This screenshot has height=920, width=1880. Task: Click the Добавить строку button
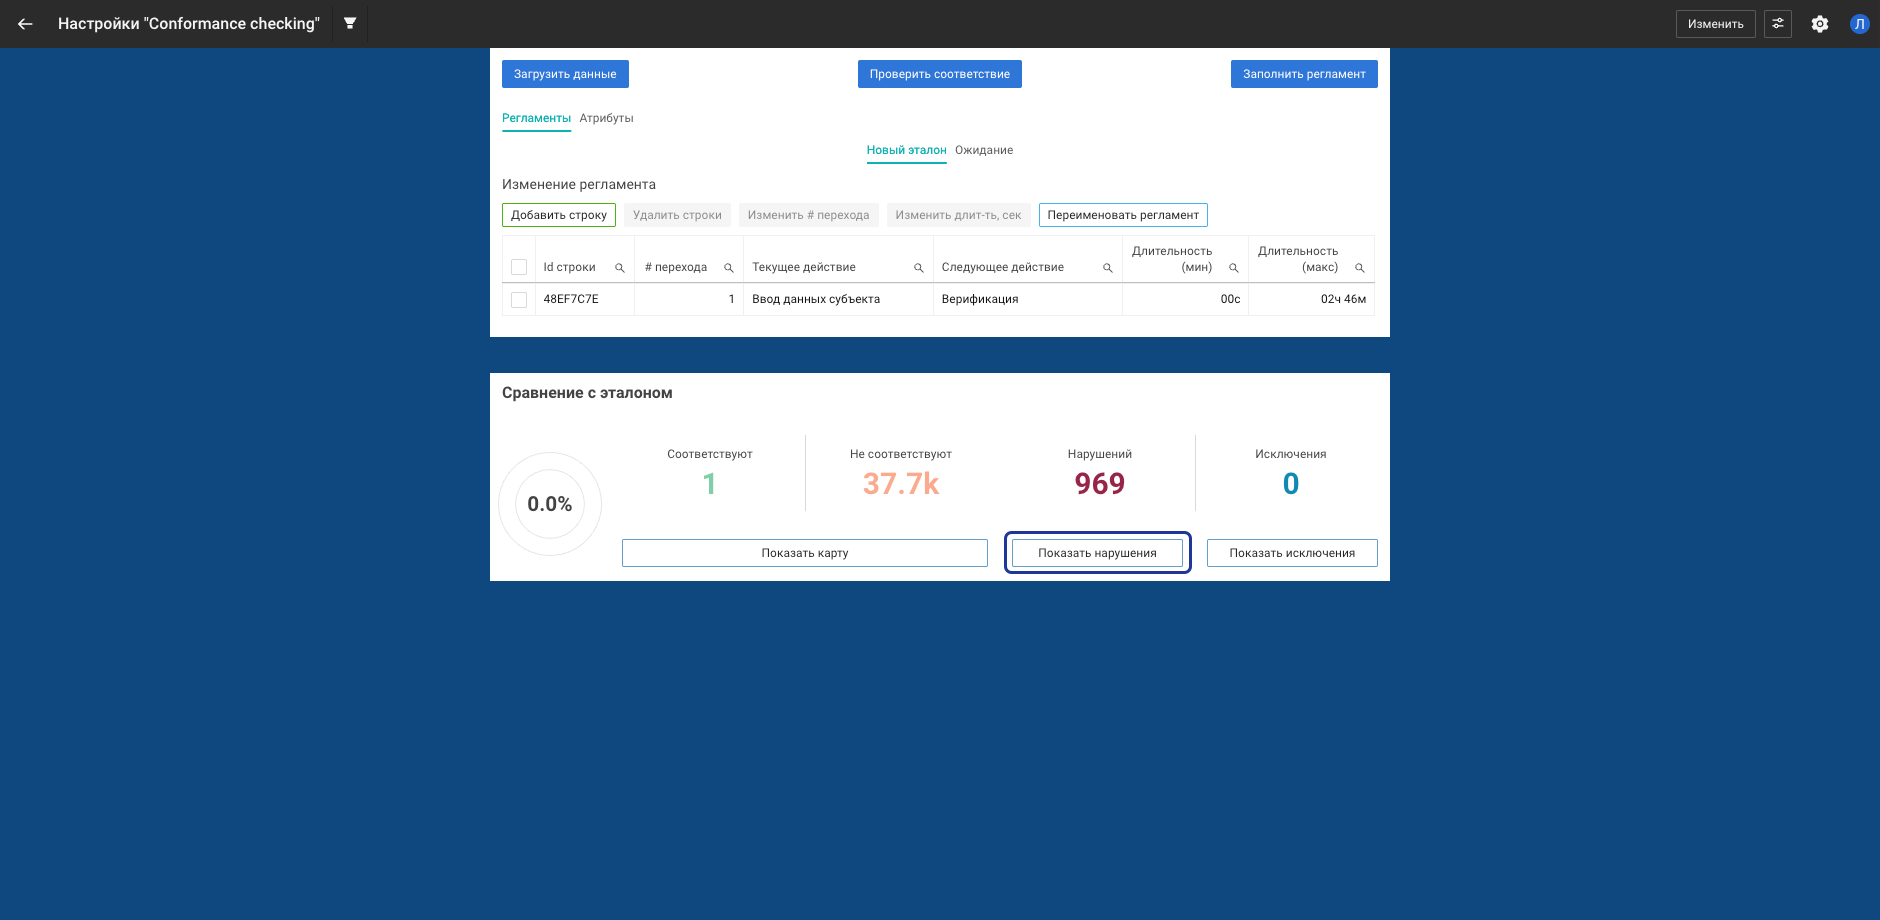coord(558,215)
